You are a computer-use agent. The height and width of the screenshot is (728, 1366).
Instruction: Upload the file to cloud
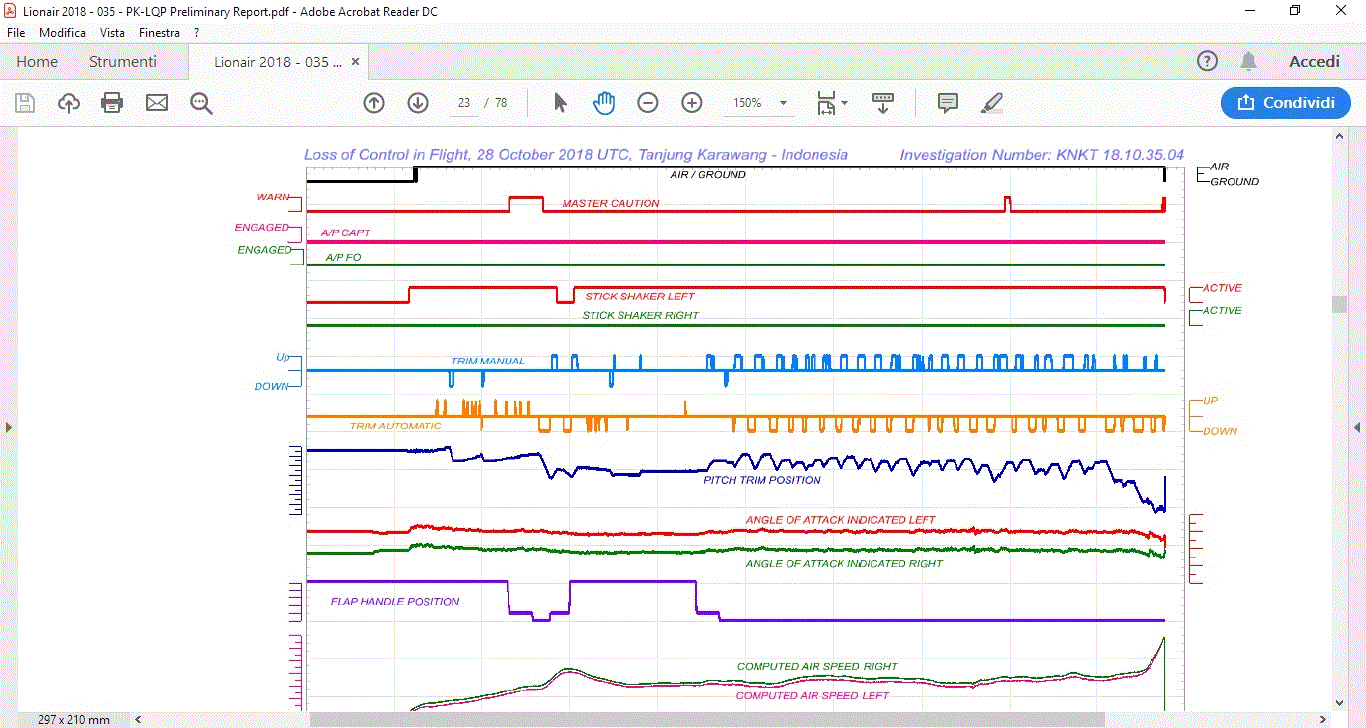[69, 103]
